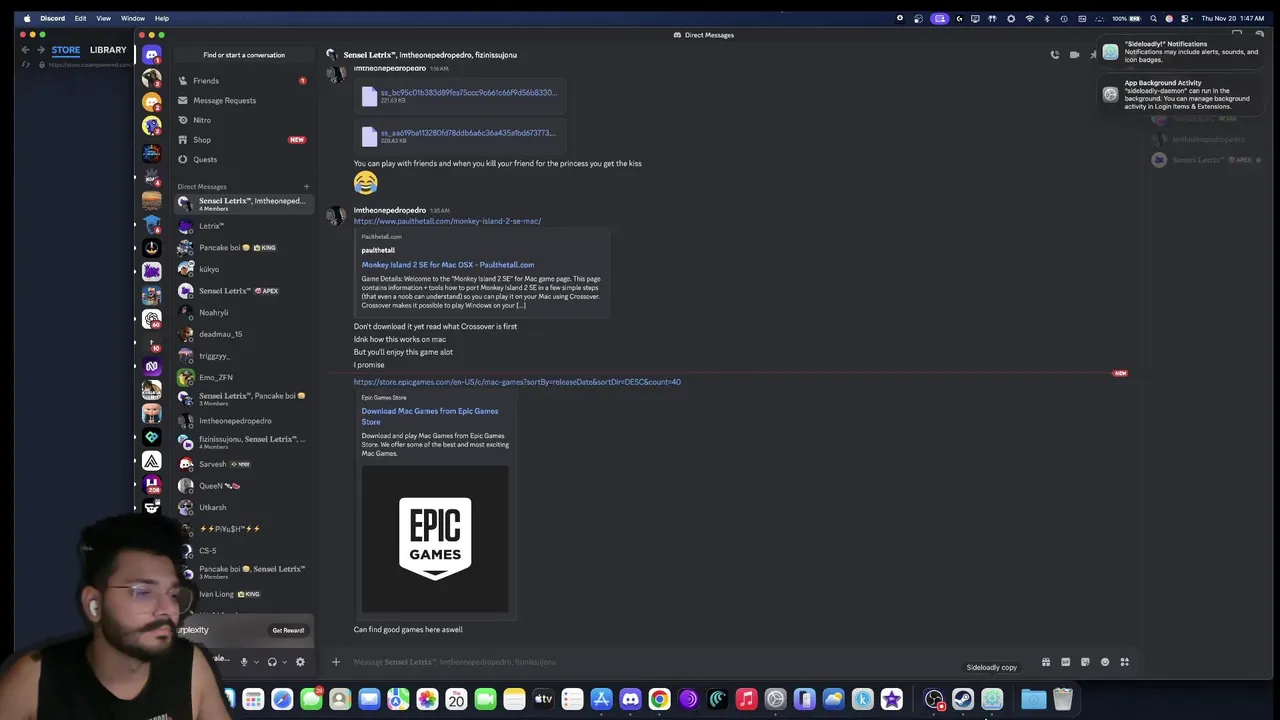Open Discord home direct messages button

point(152,55)
